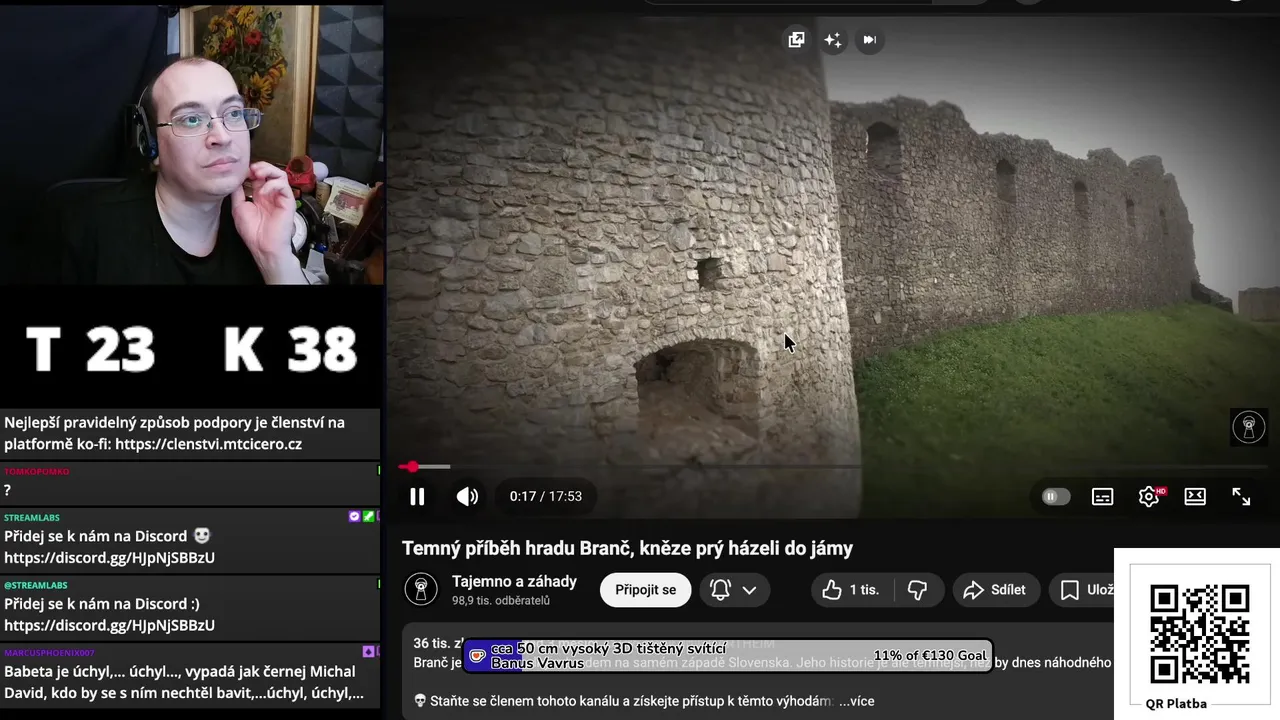Viewport: 1280px width, 720px height.
Task: Skip to next video icon at top
Action: [869, 40]
